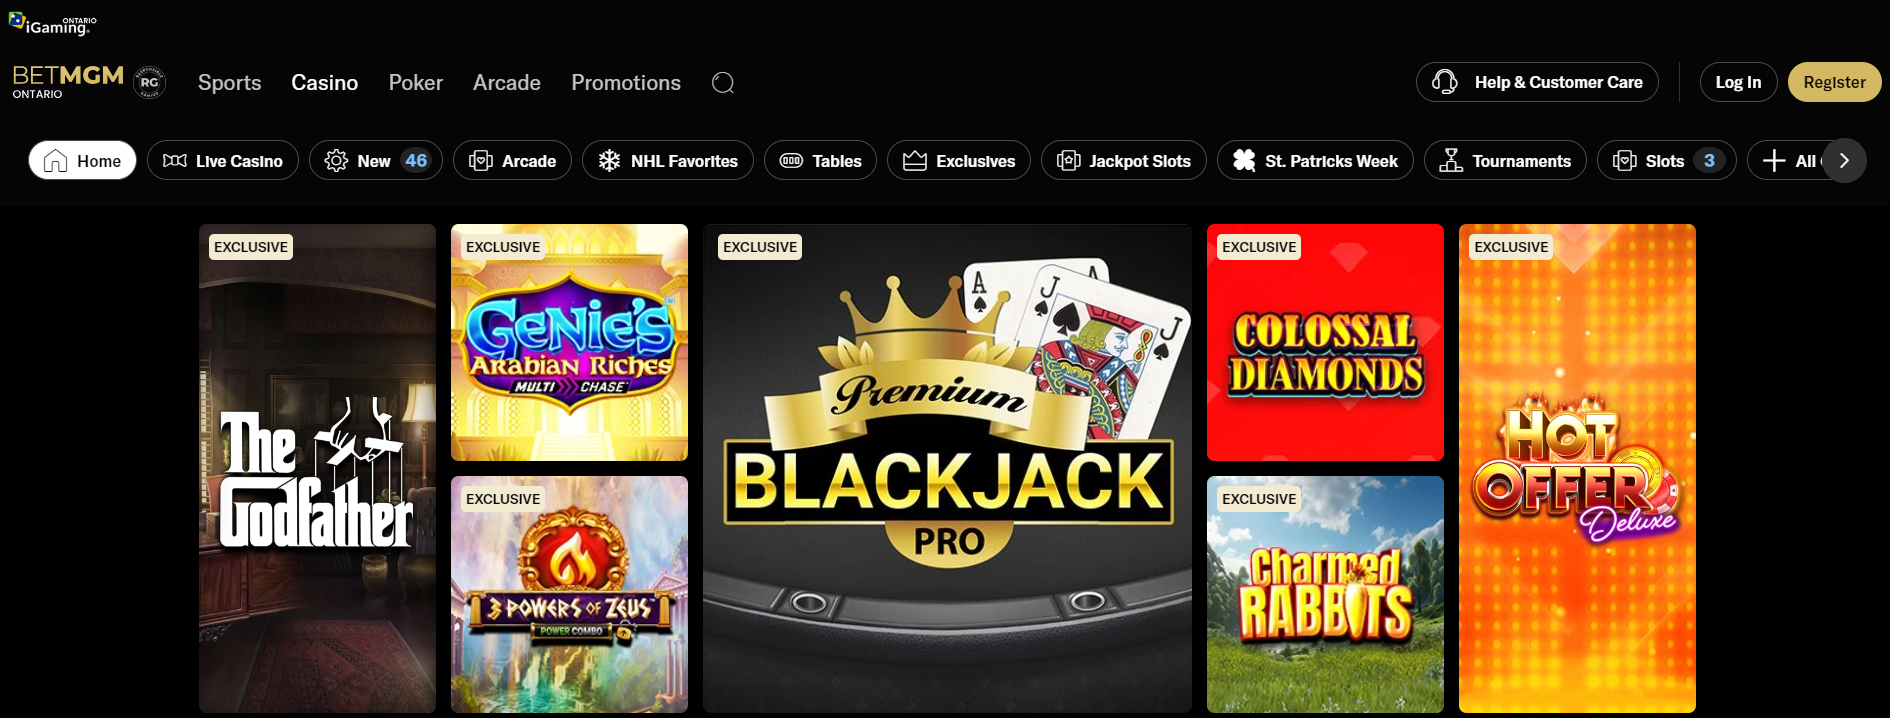This screenshot has width=1890, height=718.
Task: Click the RG responsible gaming badge
Action: click(150, 82)
